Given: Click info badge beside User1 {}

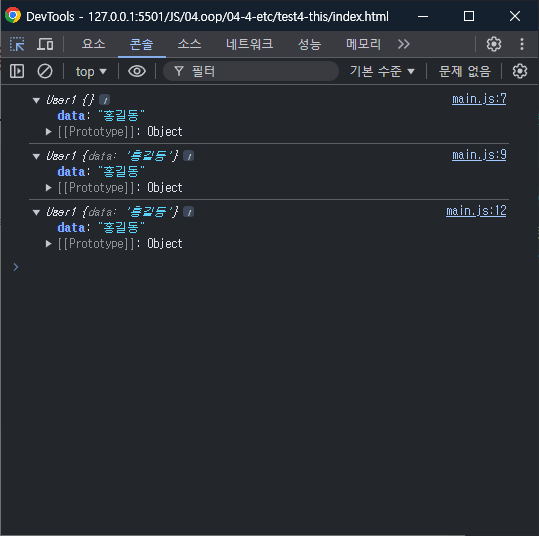Looking at the screenshot, I should tap(104, 100).
